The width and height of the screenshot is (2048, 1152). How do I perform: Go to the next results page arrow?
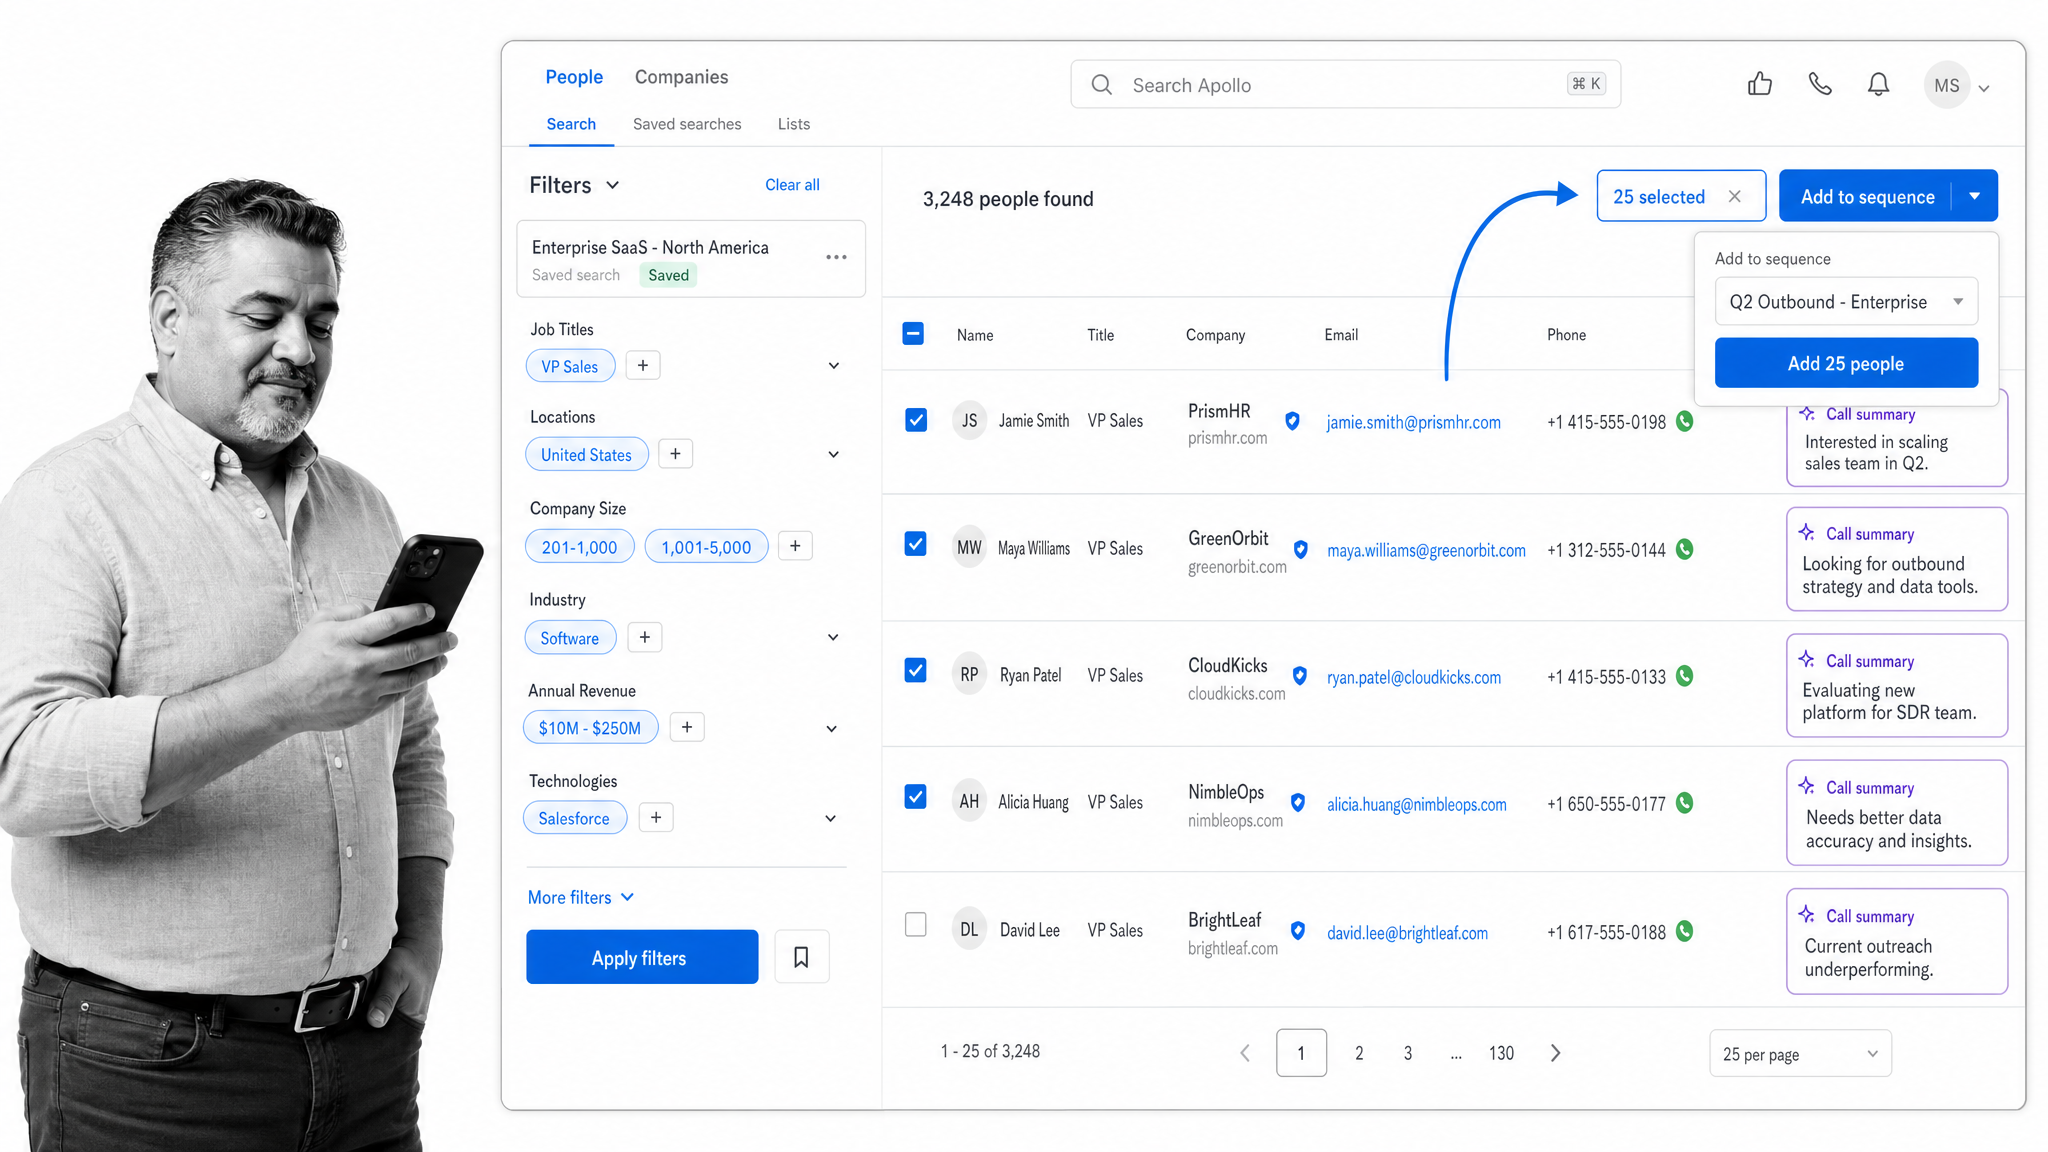pyautogui.click(x=1555, y=1053)
